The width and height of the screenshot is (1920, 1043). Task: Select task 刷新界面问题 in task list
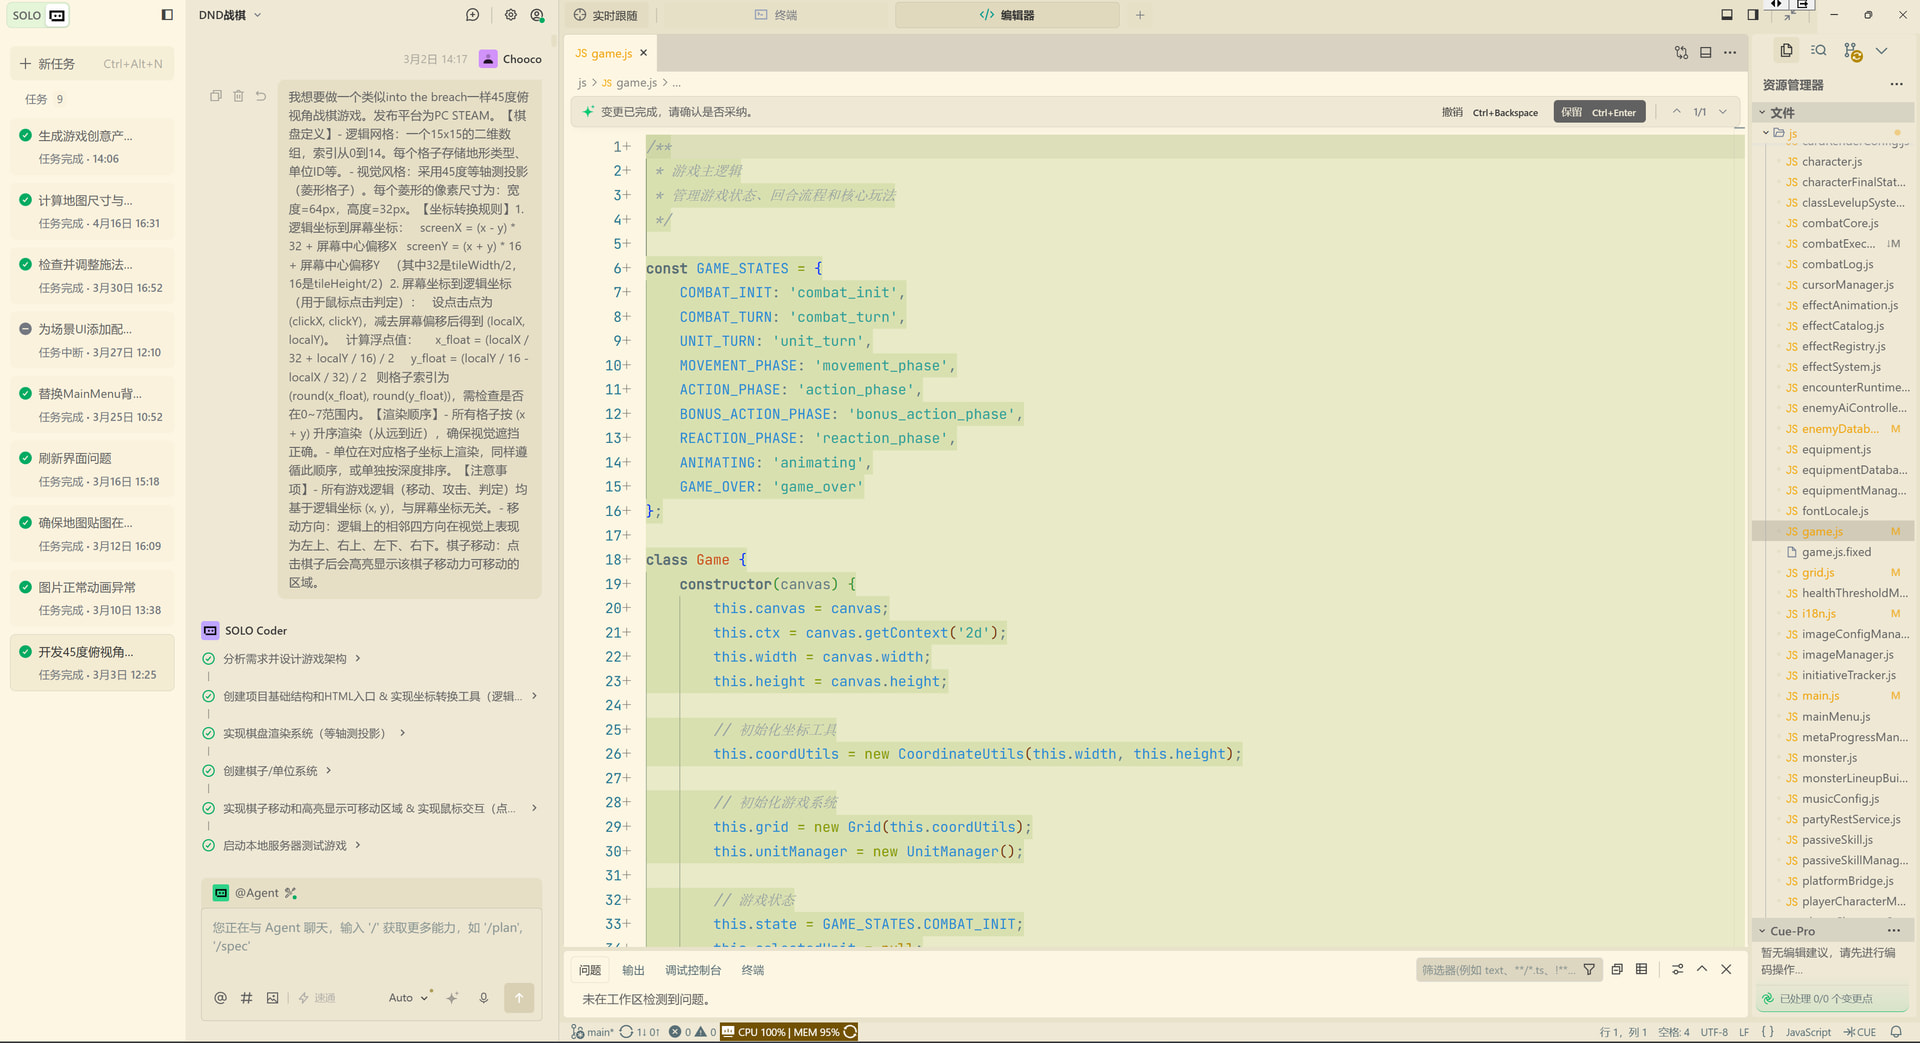tap(92, 469)
